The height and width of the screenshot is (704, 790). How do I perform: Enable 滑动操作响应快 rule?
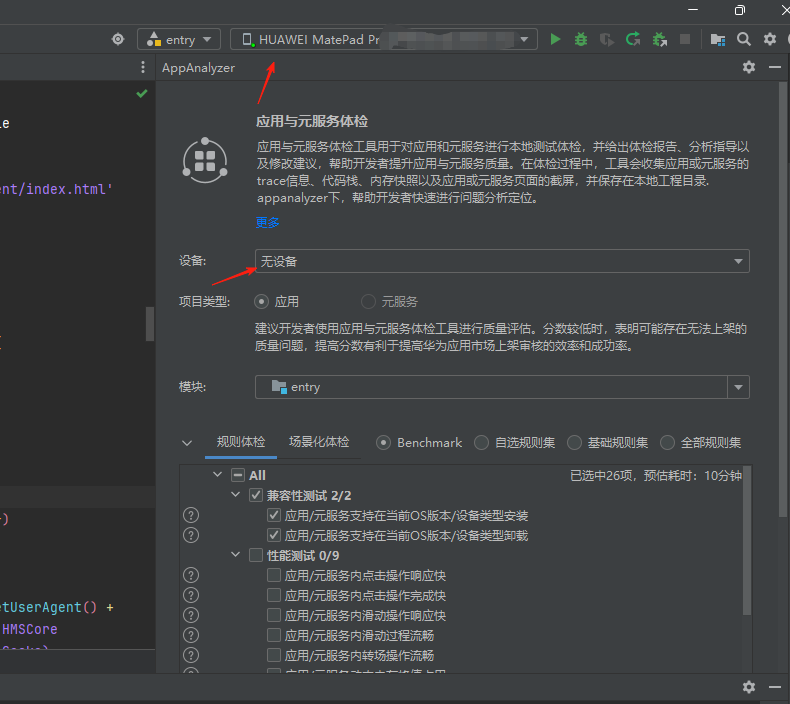(274, 615)
